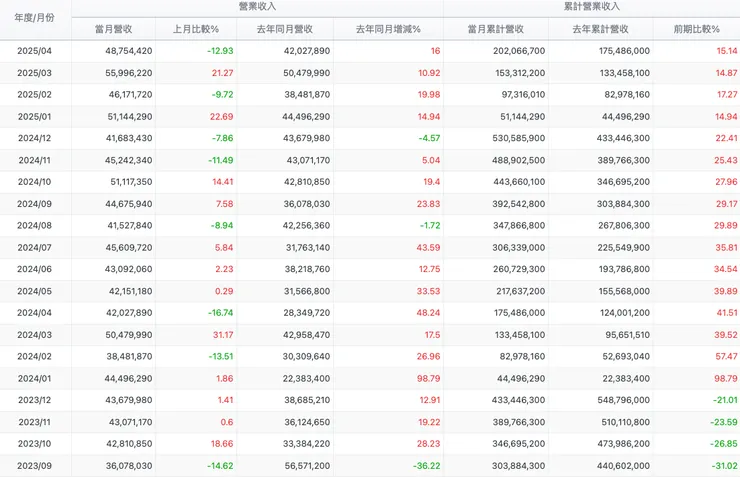Select the 2024/01 row date cell
Screen dimensions: 740x477
(x=34, y=378)
